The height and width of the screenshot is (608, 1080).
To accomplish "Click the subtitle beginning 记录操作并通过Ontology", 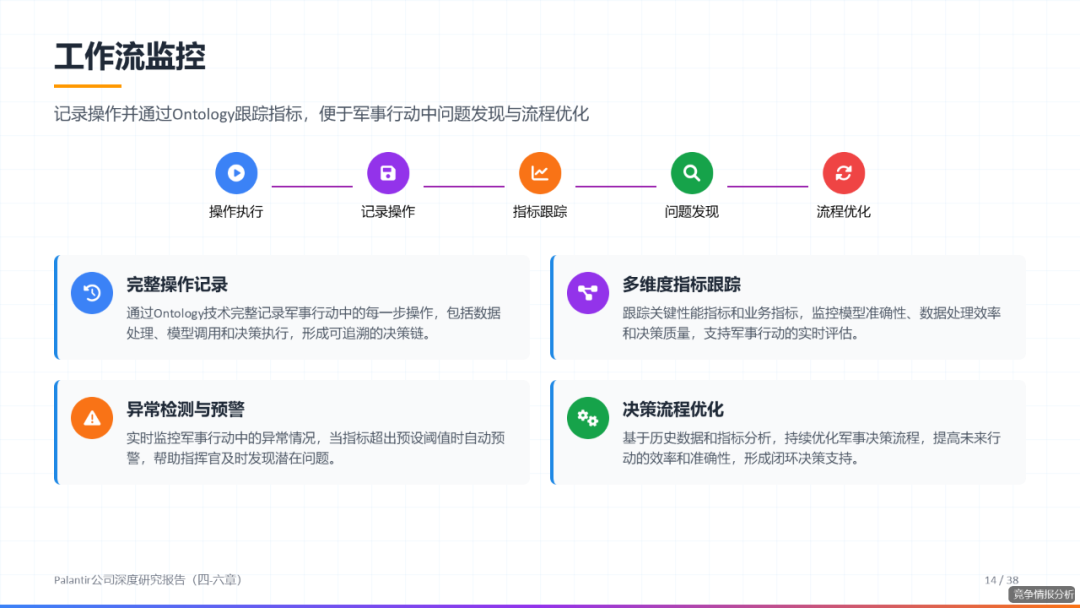I will pyautogui.click(x=321, y=114).
